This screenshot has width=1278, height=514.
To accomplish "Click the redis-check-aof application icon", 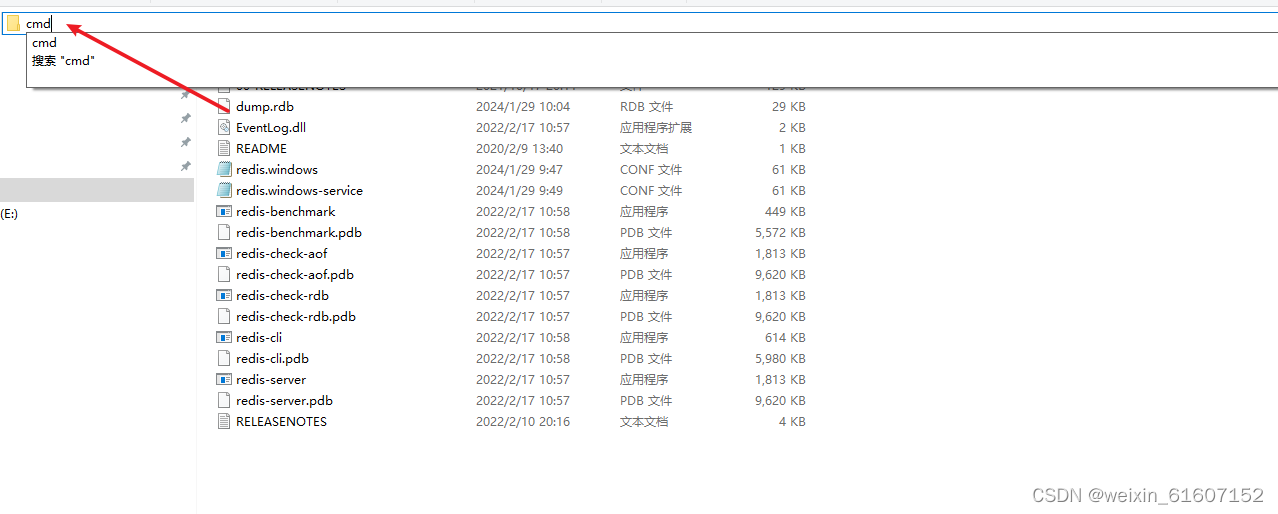I will click(224, 253).
